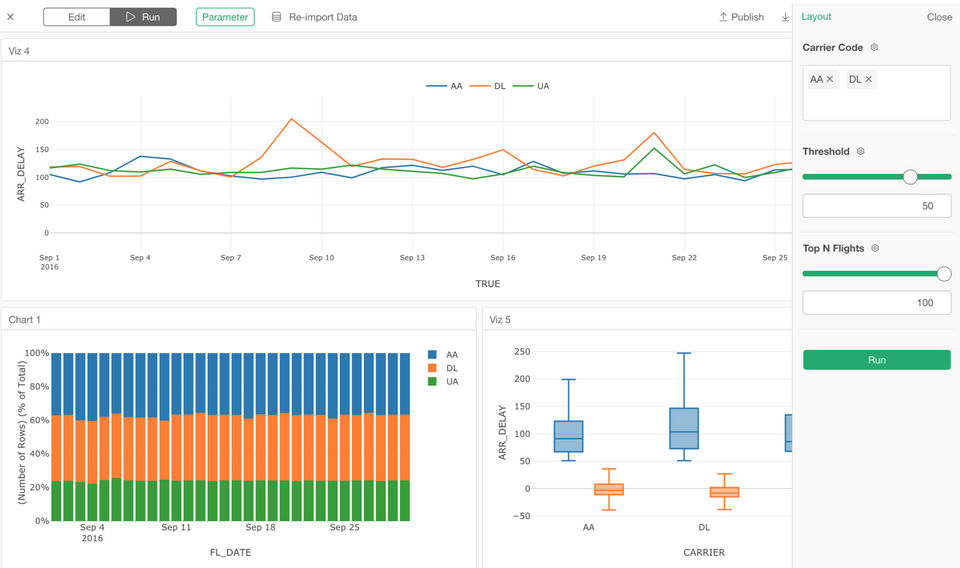
Task: Click the Viz 4 panel title
Action: click(19, 51)
